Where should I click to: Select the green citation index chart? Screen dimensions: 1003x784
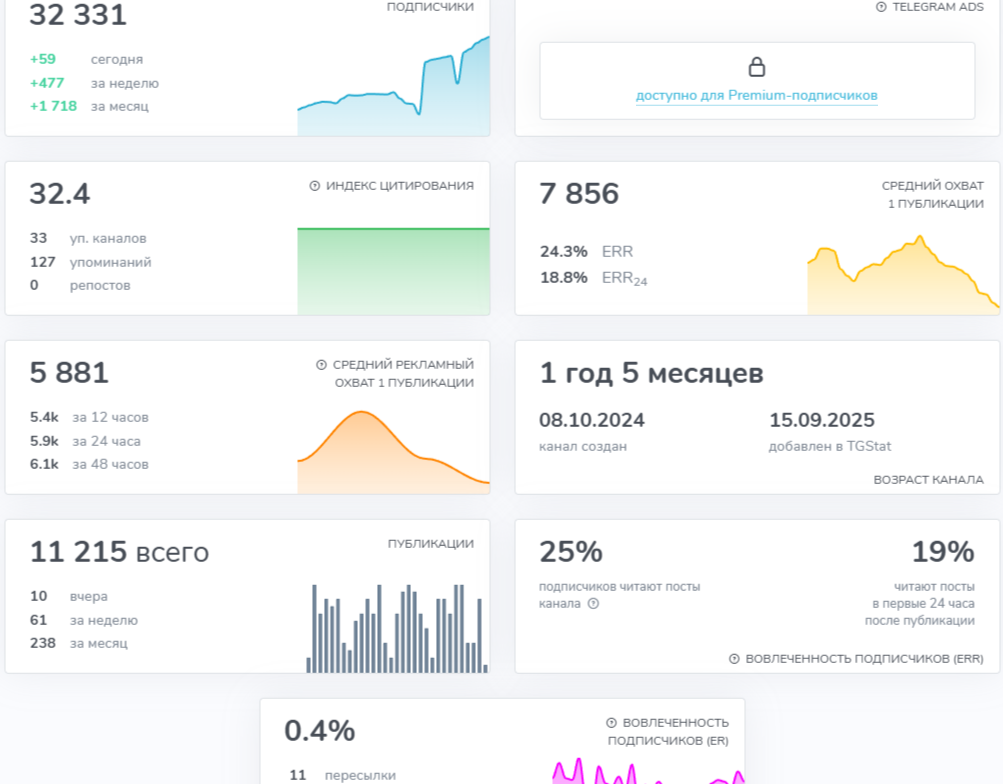click(x=394, y=271)
